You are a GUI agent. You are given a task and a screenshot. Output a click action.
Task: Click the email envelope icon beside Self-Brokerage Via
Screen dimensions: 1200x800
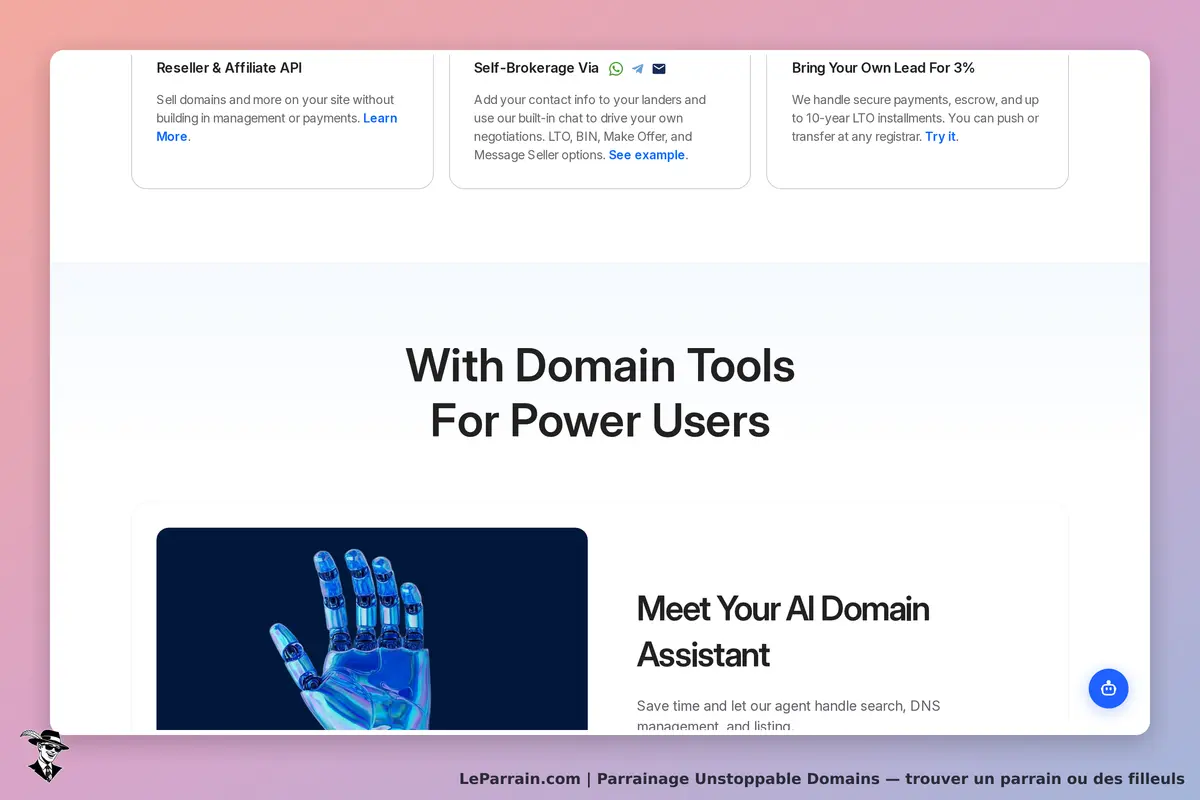pos(659,69)
